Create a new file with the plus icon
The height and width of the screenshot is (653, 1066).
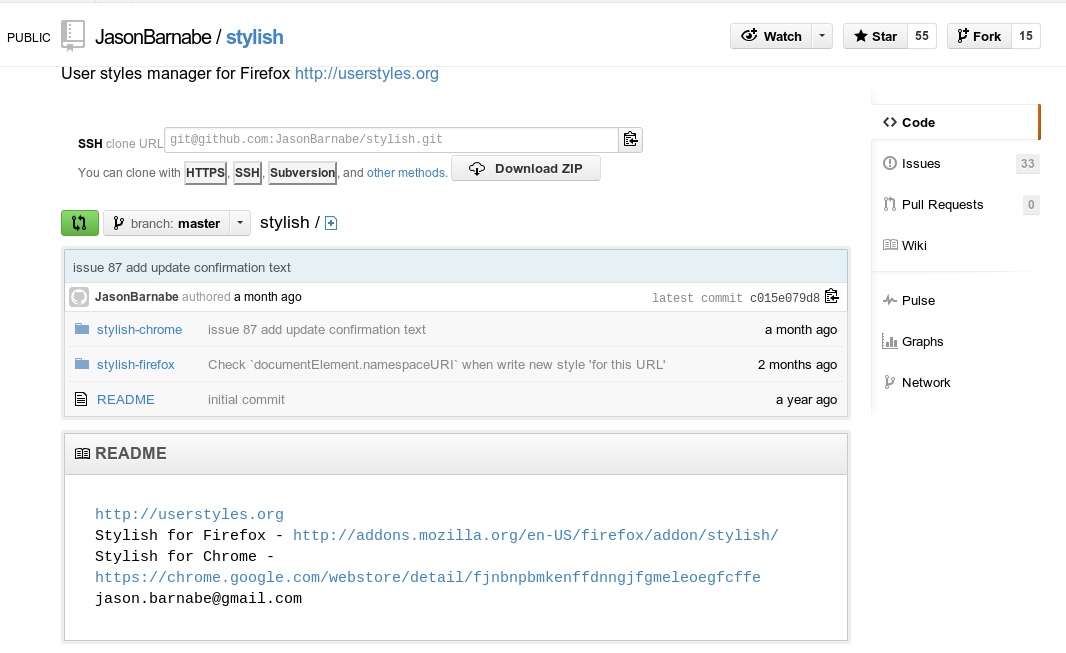331,223
